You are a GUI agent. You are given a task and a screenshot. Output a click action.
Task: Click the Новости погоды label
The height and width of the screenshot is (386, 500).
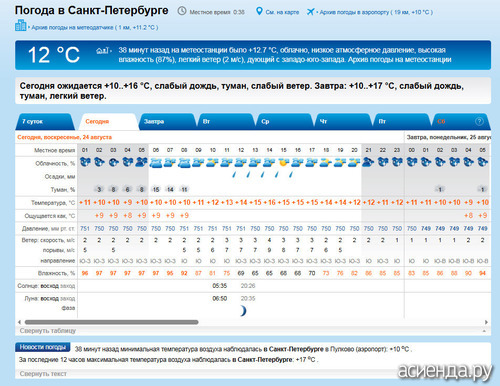pos(43,347)
